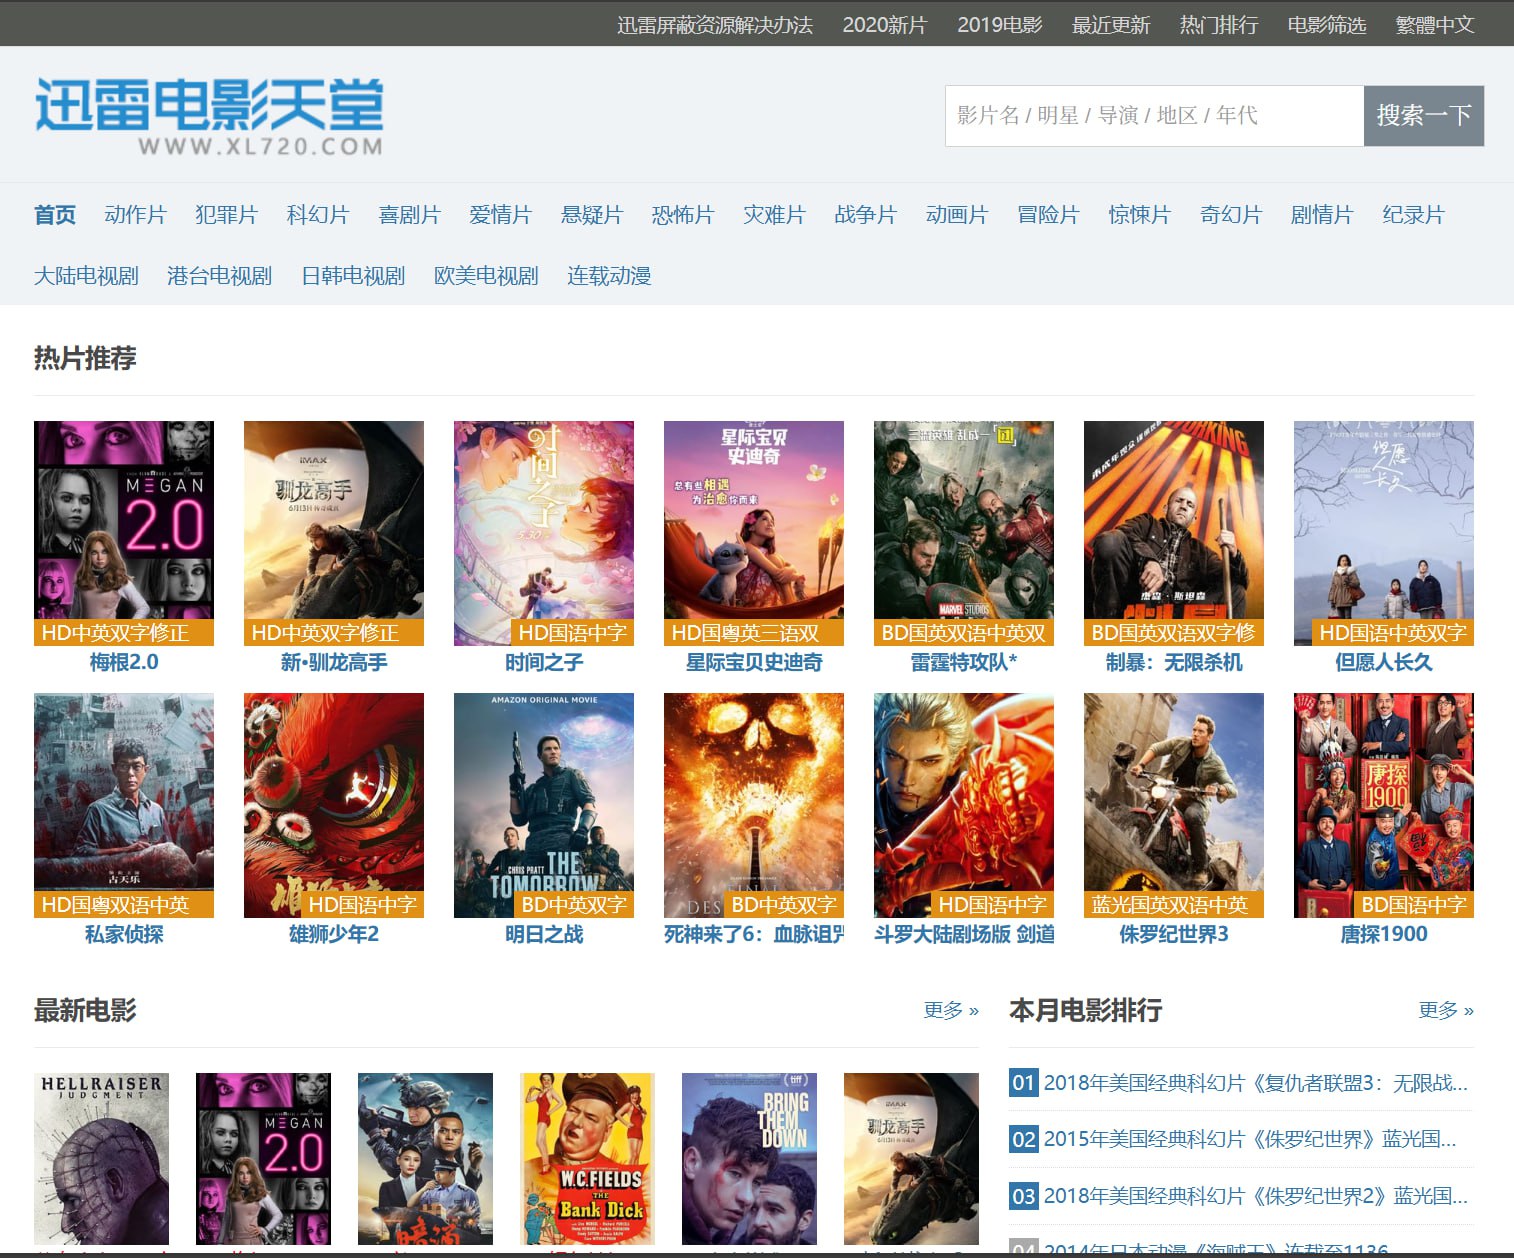Open rank 01 复仇者联盟3 entry
Image resolution: width=1514 pixels, height=1258 pixels.
pyautogui.click(x=1256, y=1083)
